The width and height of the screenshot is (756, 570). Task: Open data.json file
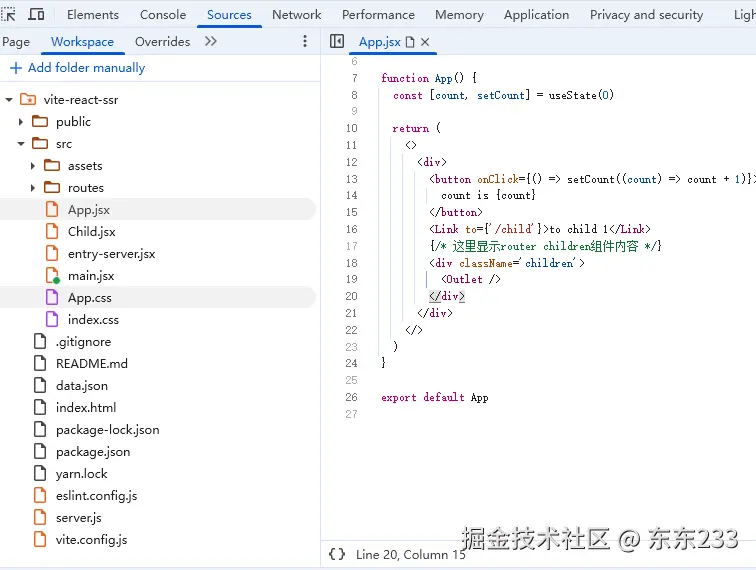click(x=81, y=386)
